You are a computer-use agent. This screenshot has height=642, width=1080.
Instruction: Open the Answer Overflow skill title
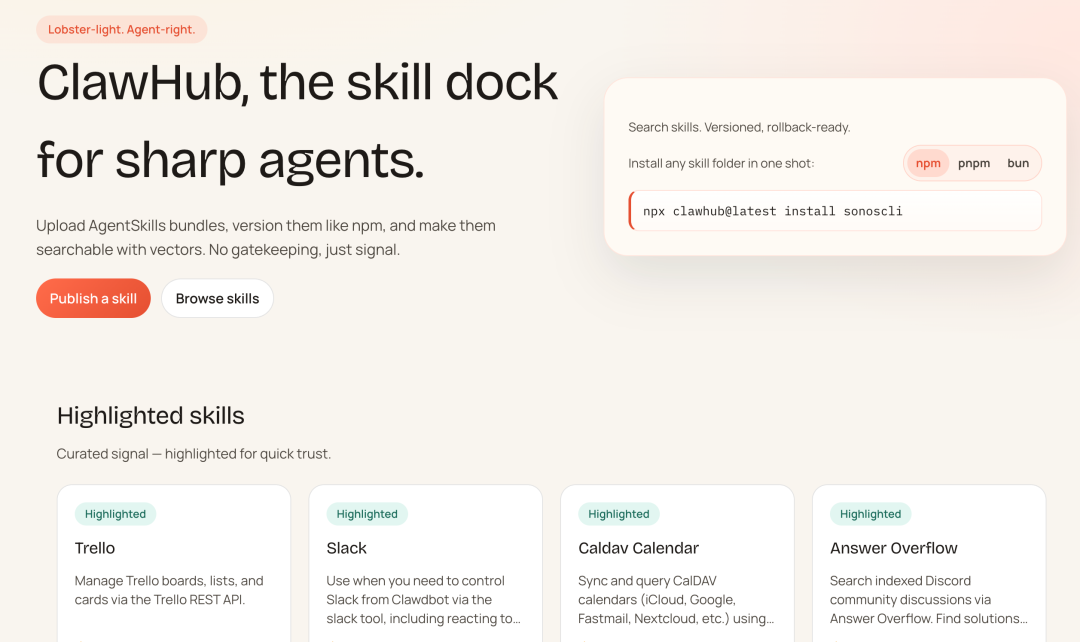pos(893,548)
